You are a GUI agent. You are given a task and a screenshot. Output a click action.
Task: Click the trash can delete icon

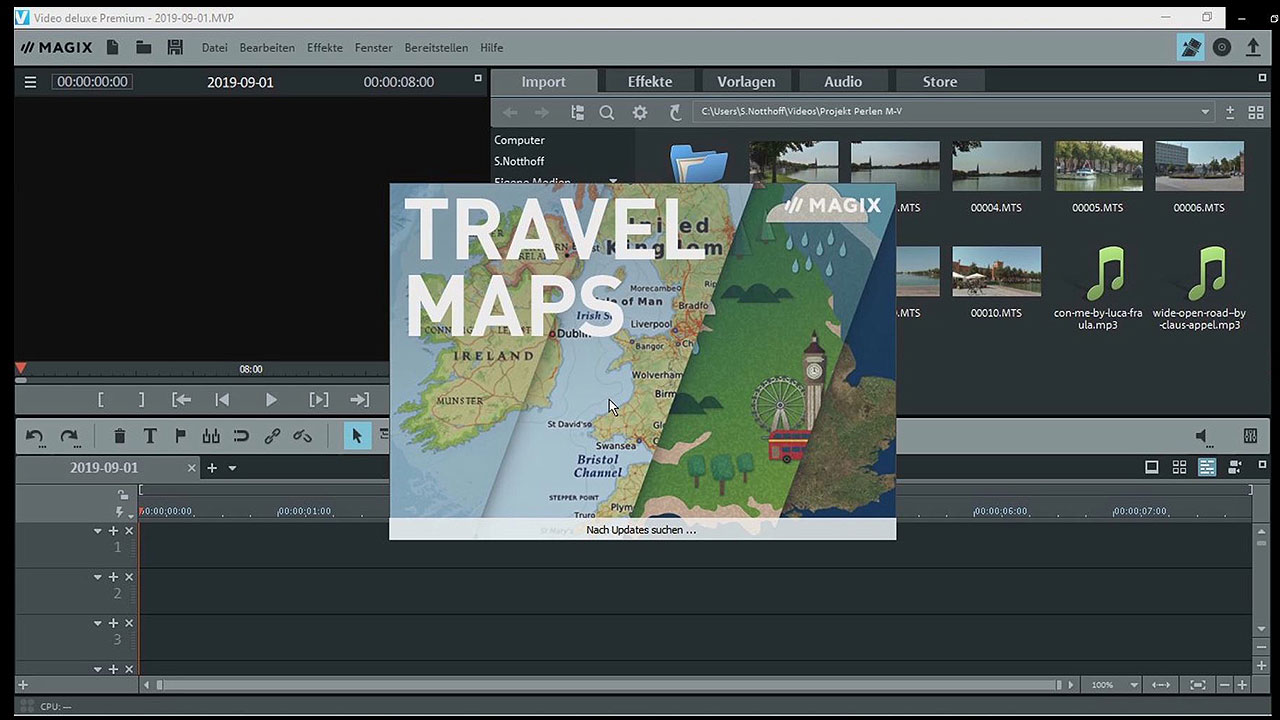119,436
